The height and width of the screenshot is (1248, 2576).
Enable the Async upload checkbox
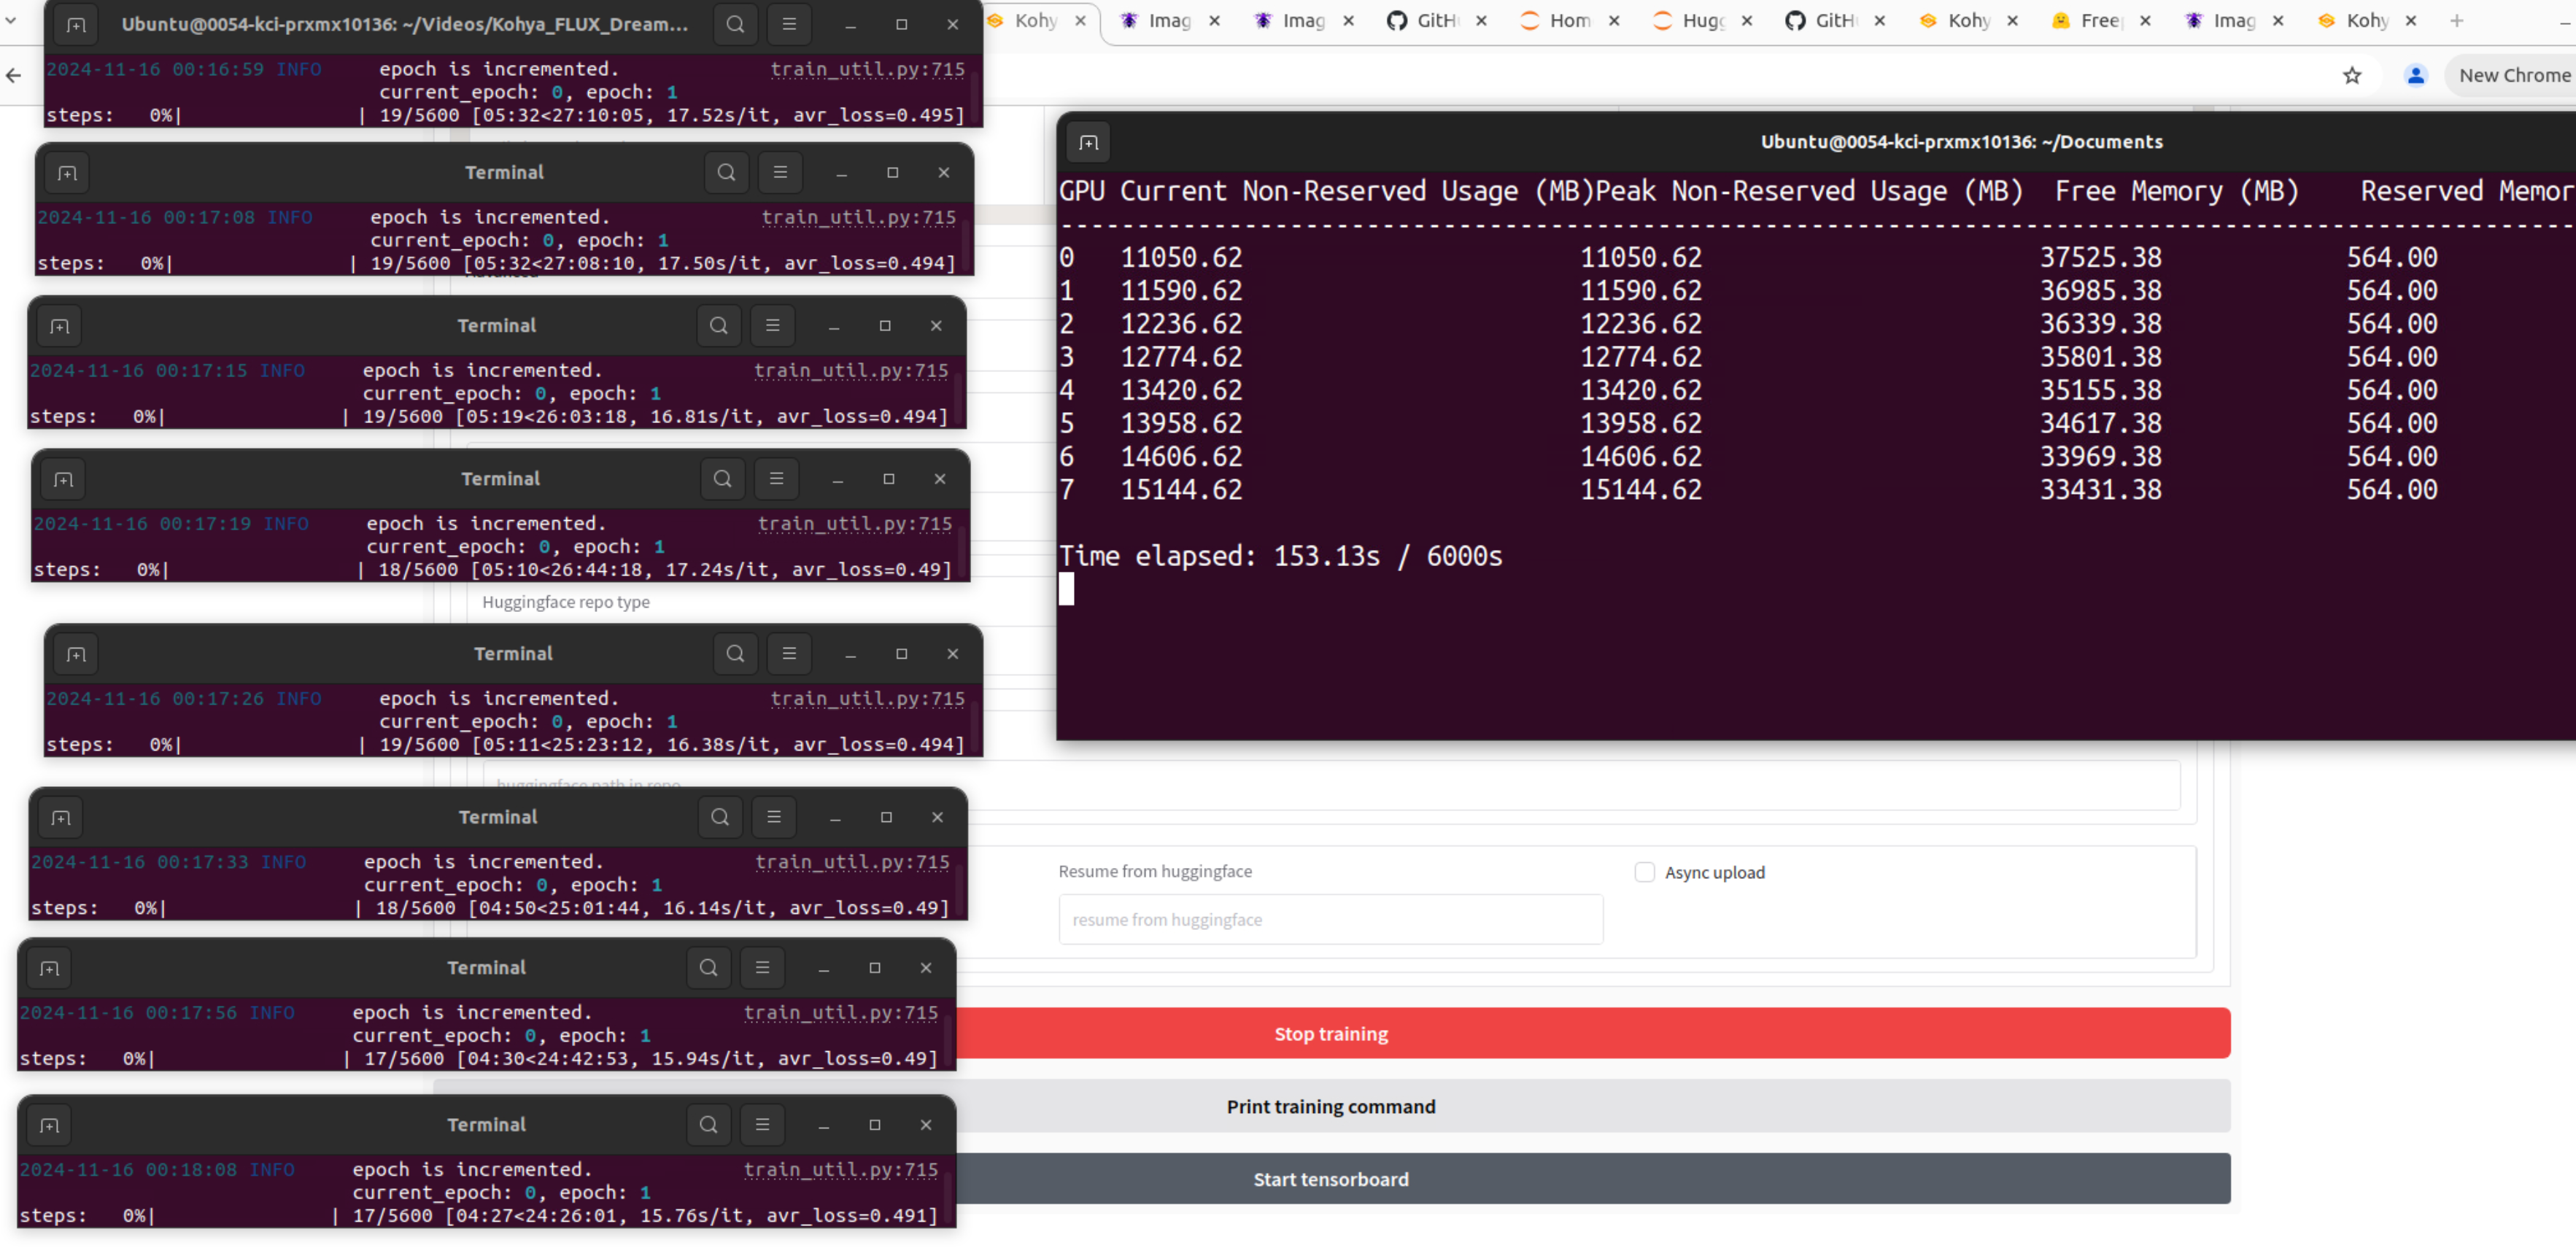1644,872
